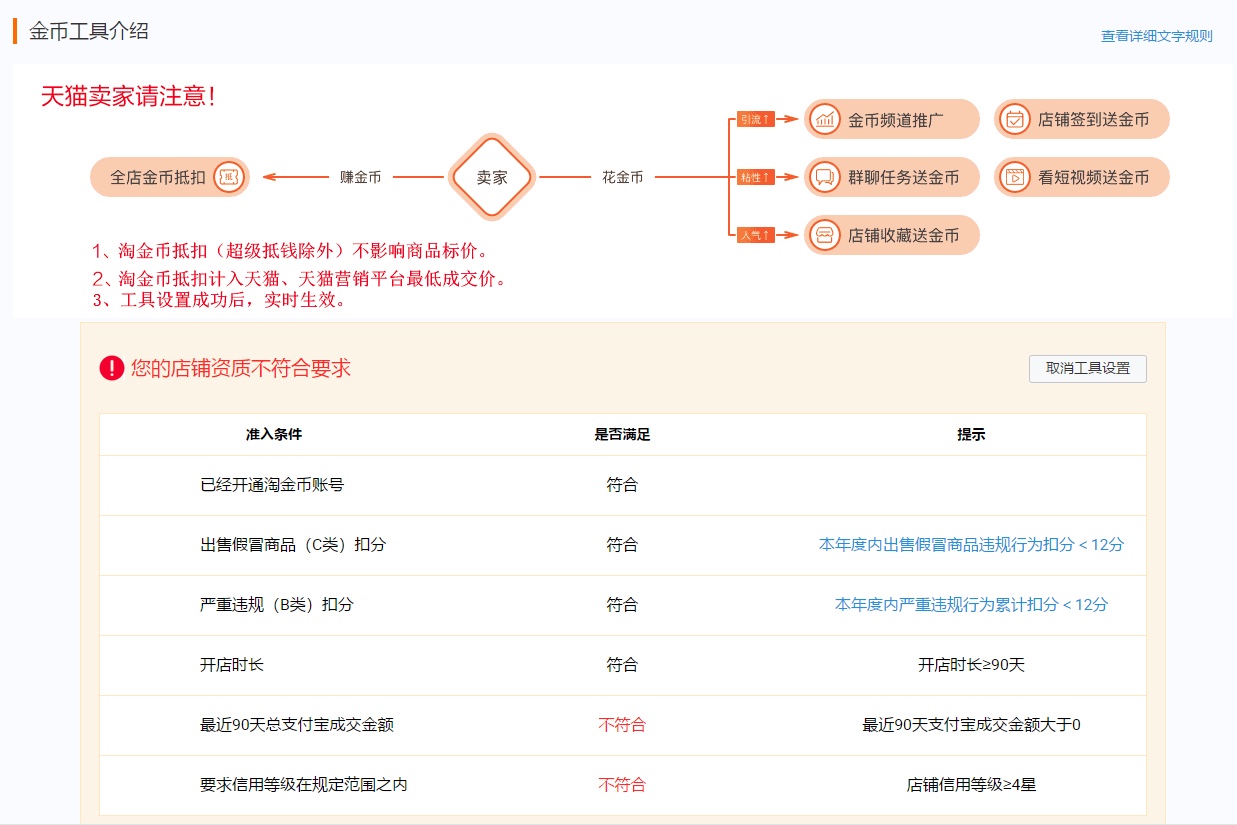
Task: Click the shop icon beside 店铺收藏送金币
Action: (825, 235)
